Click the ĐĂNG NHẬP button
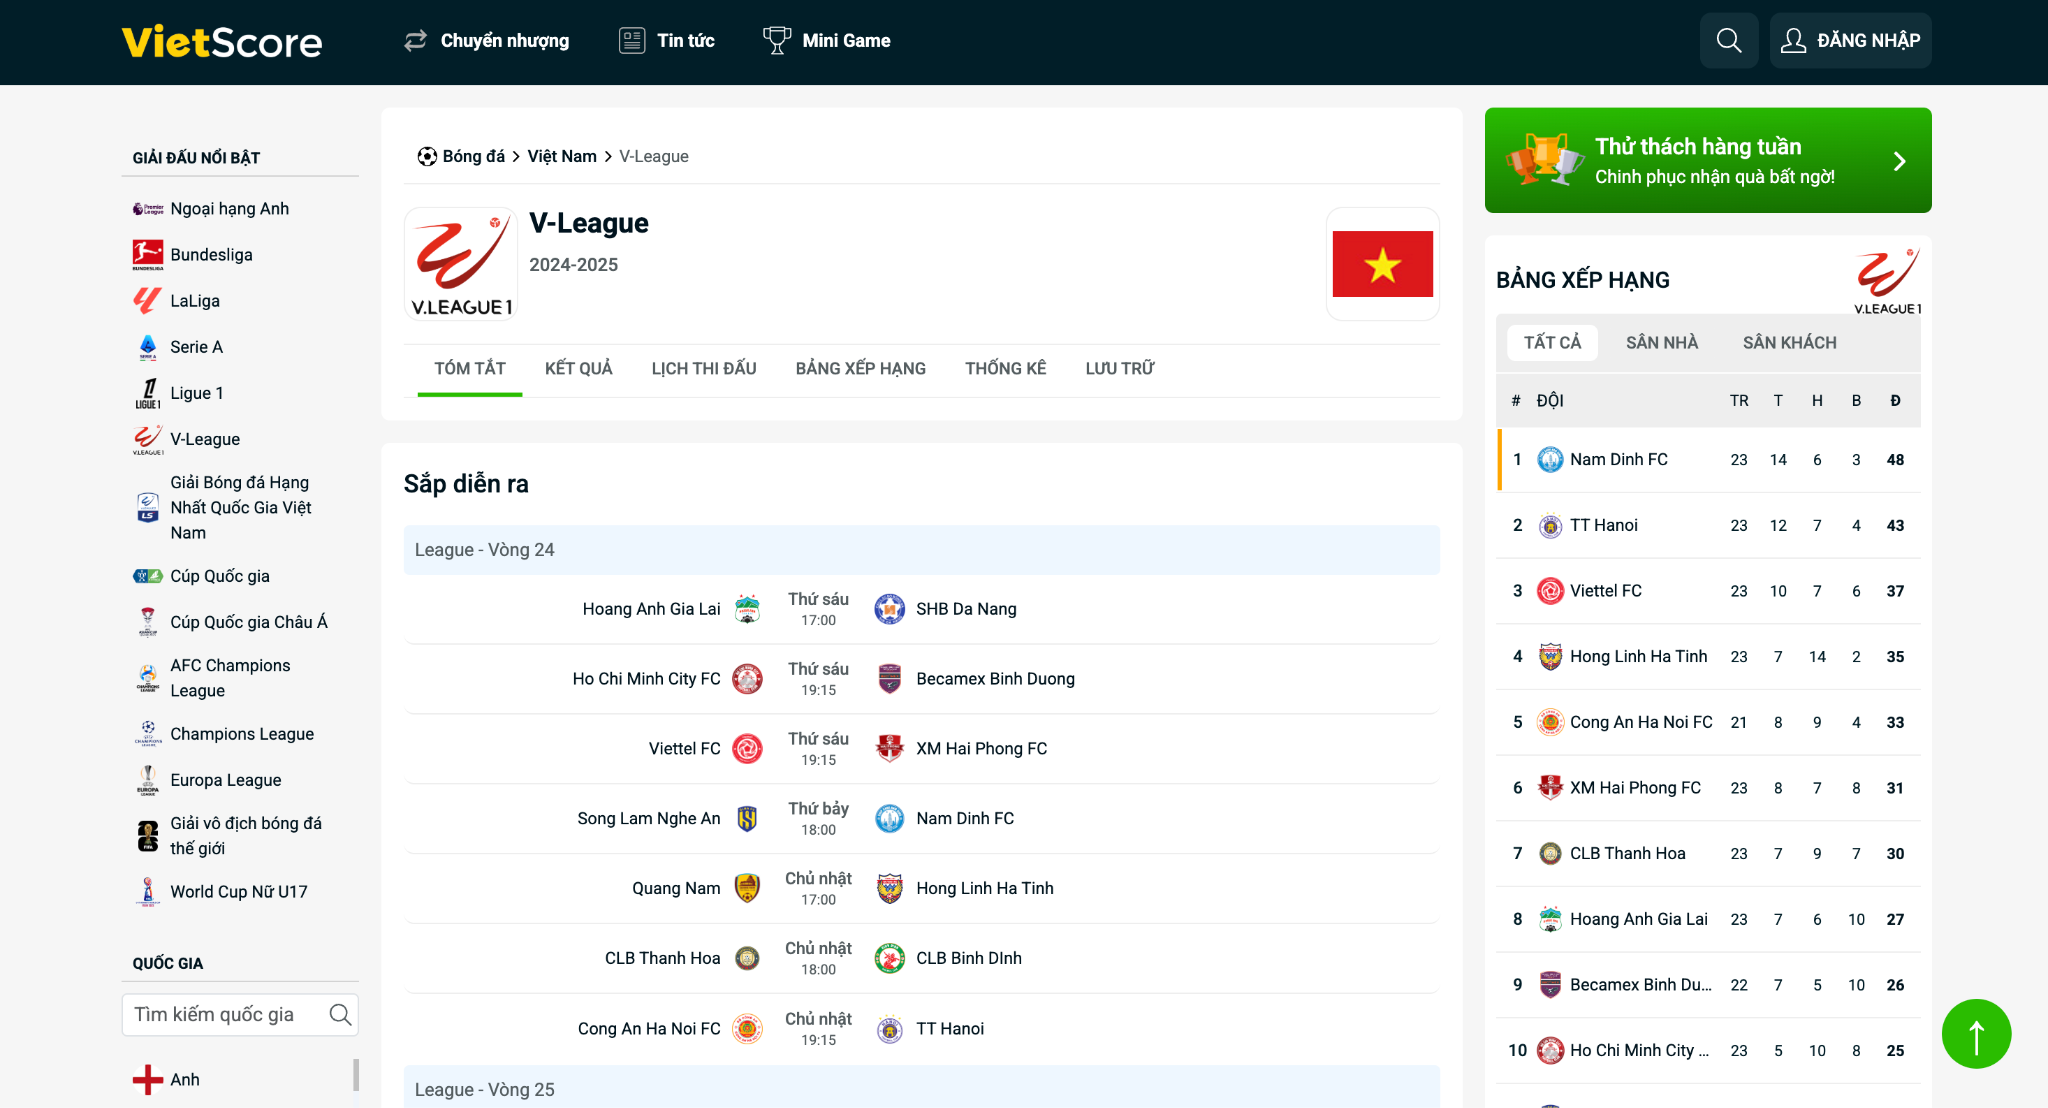This screenshot has height=1108, width=2048. click(1850, 40)
